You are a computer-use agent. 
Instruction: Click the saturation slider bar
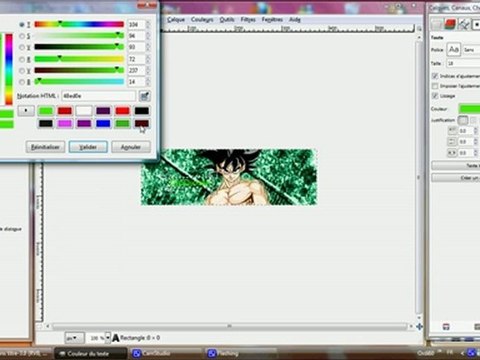[x=79, y=35]
